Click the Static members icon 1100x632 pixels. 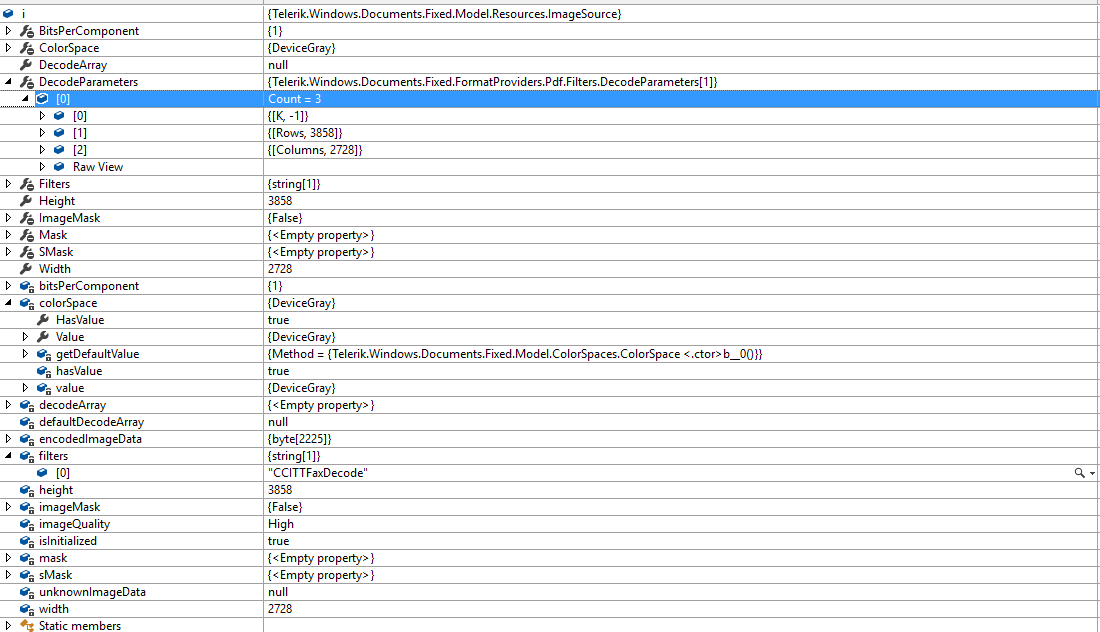(x=26, y=626)
